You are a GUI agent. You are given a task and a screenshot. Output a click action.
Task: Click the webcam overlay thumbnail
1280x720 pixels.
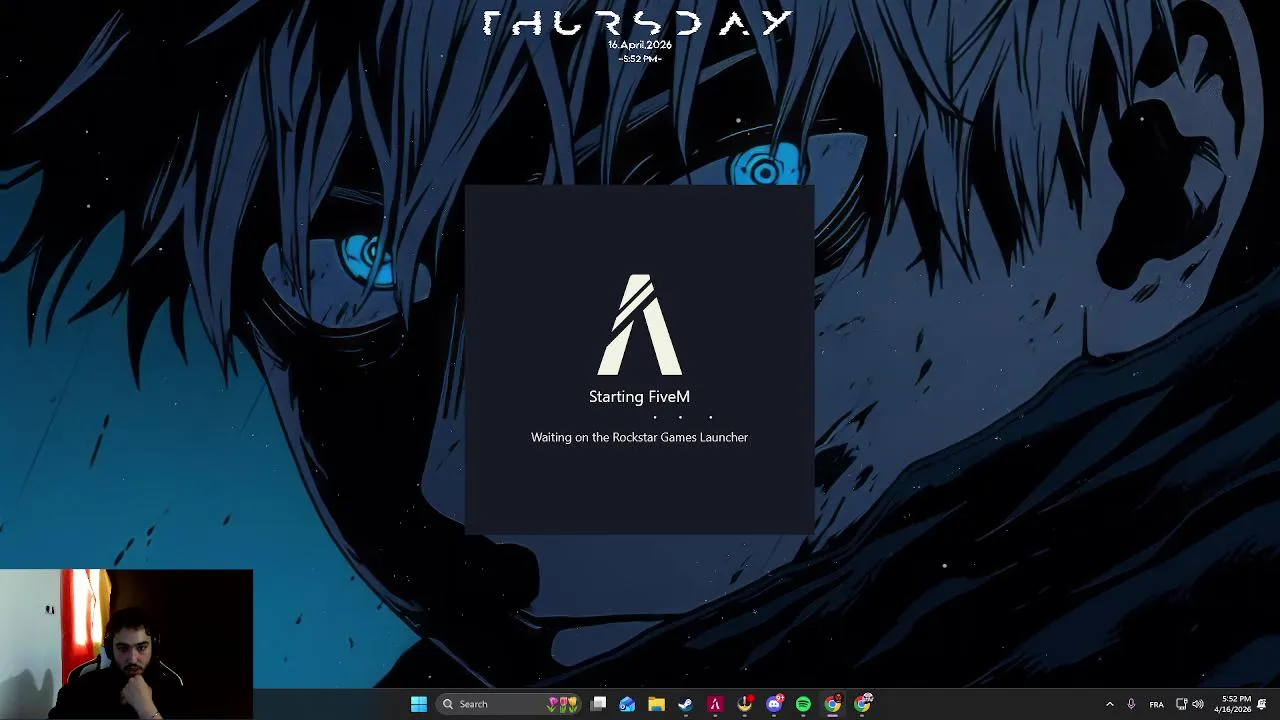(x=127, y=644)
